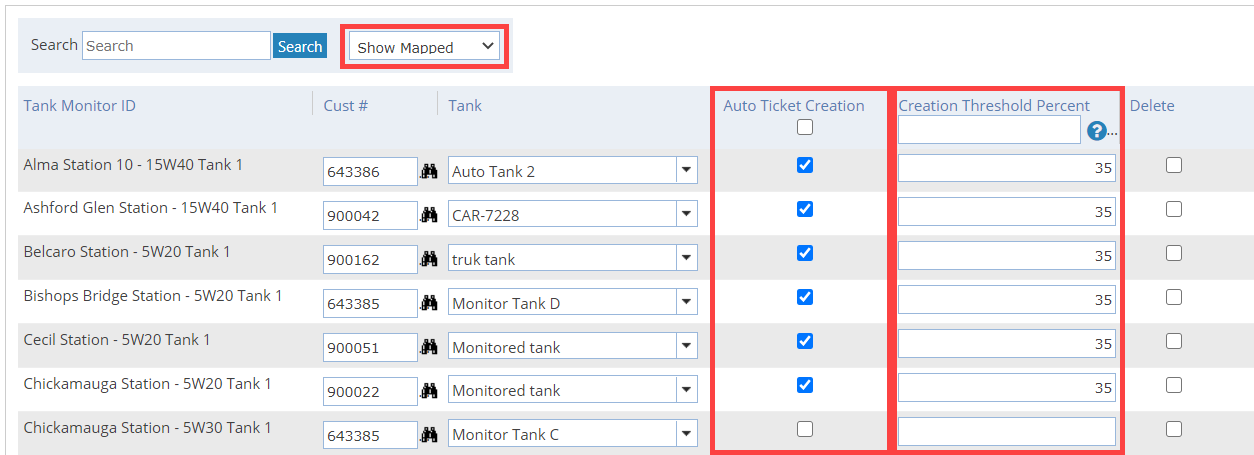The width and height of the screenshot is (1254, 455).
Task: Check Delete box for Belcaro Station
Action: point(1174,253)
